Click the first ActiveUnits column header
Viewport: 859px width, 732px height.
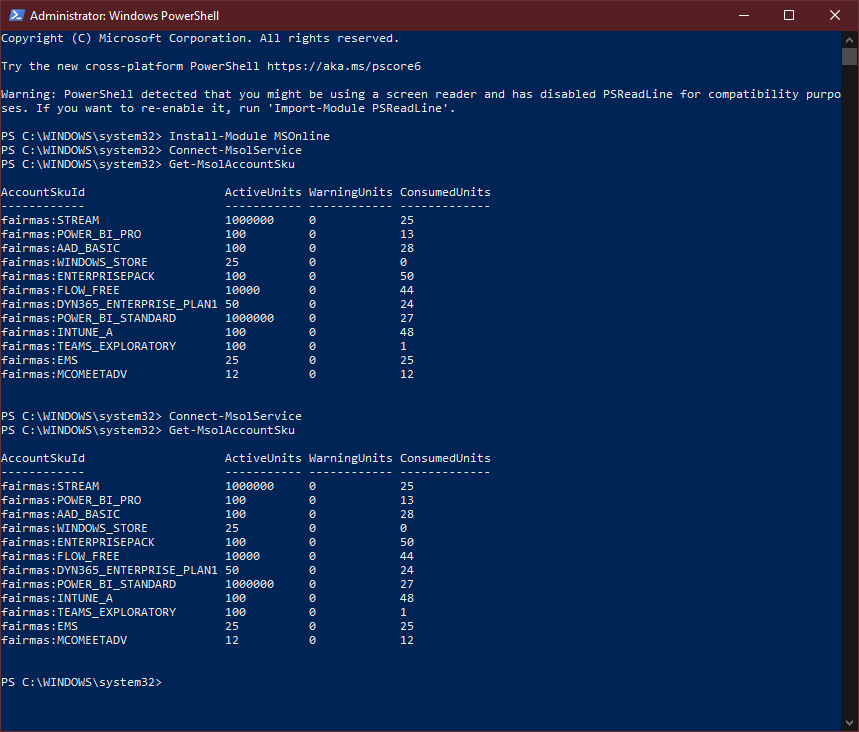coord(263,192)
